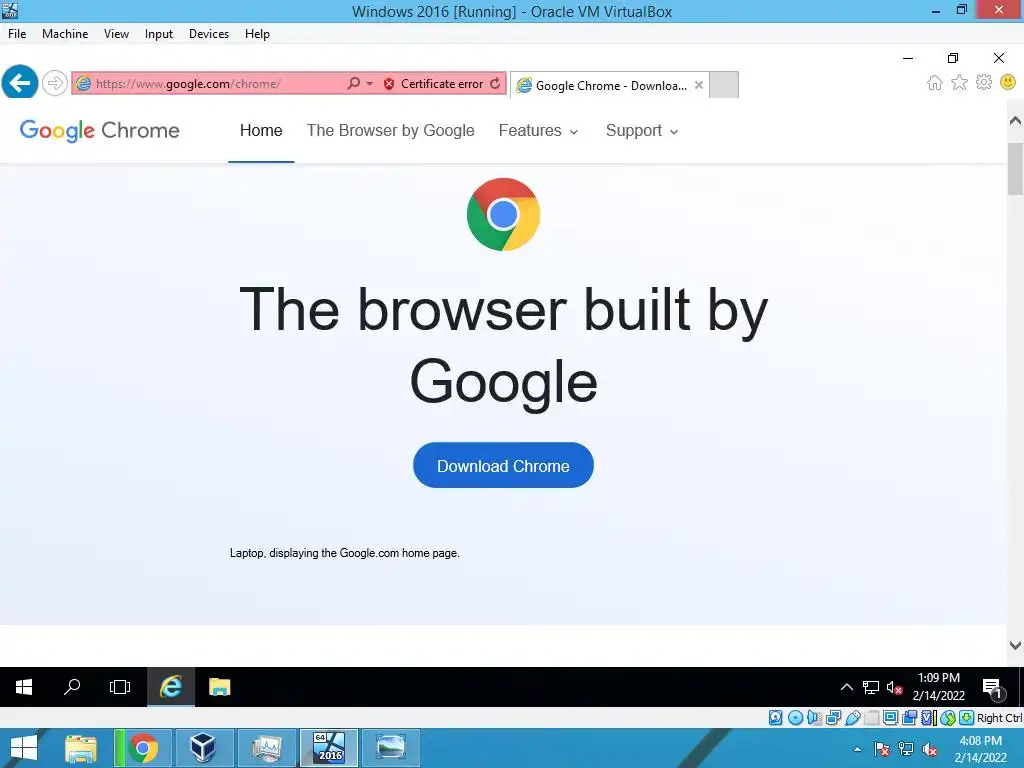This screenshot has width=1024, height=768.
Task: Open VirtualBox Devices menu
Action: pos(209,34)
